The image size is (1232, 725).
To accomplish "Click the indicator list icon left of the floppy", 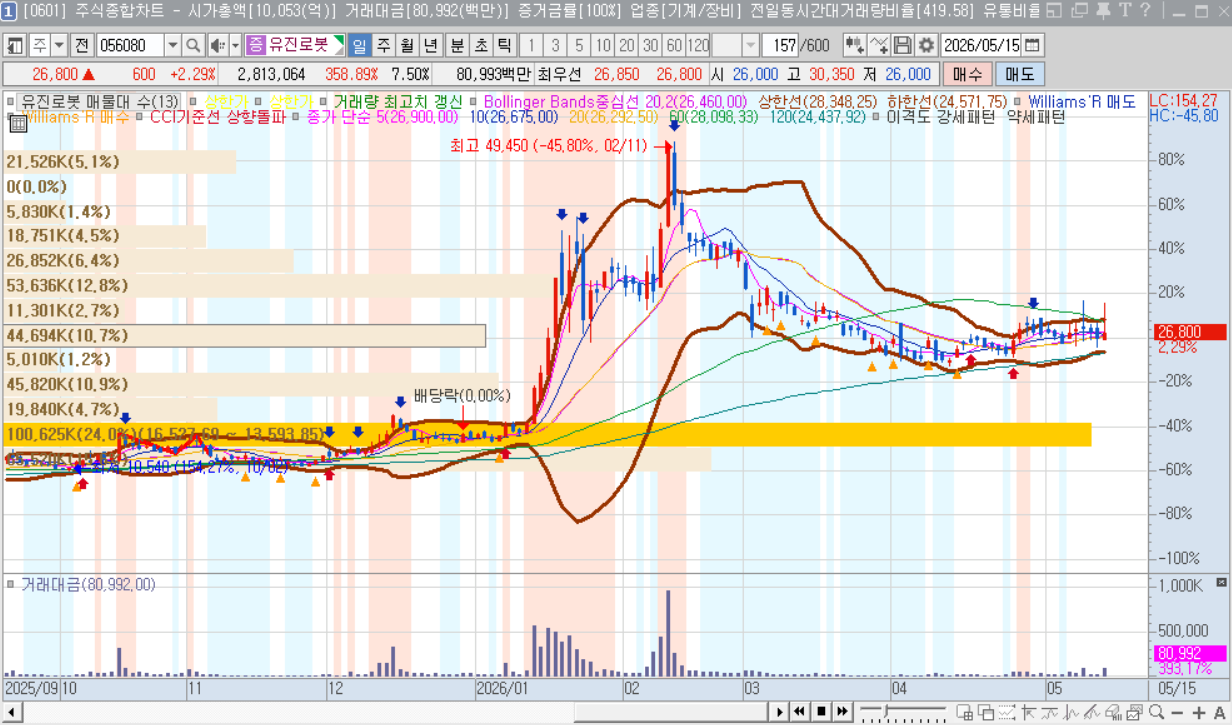I will pos(879,46).
